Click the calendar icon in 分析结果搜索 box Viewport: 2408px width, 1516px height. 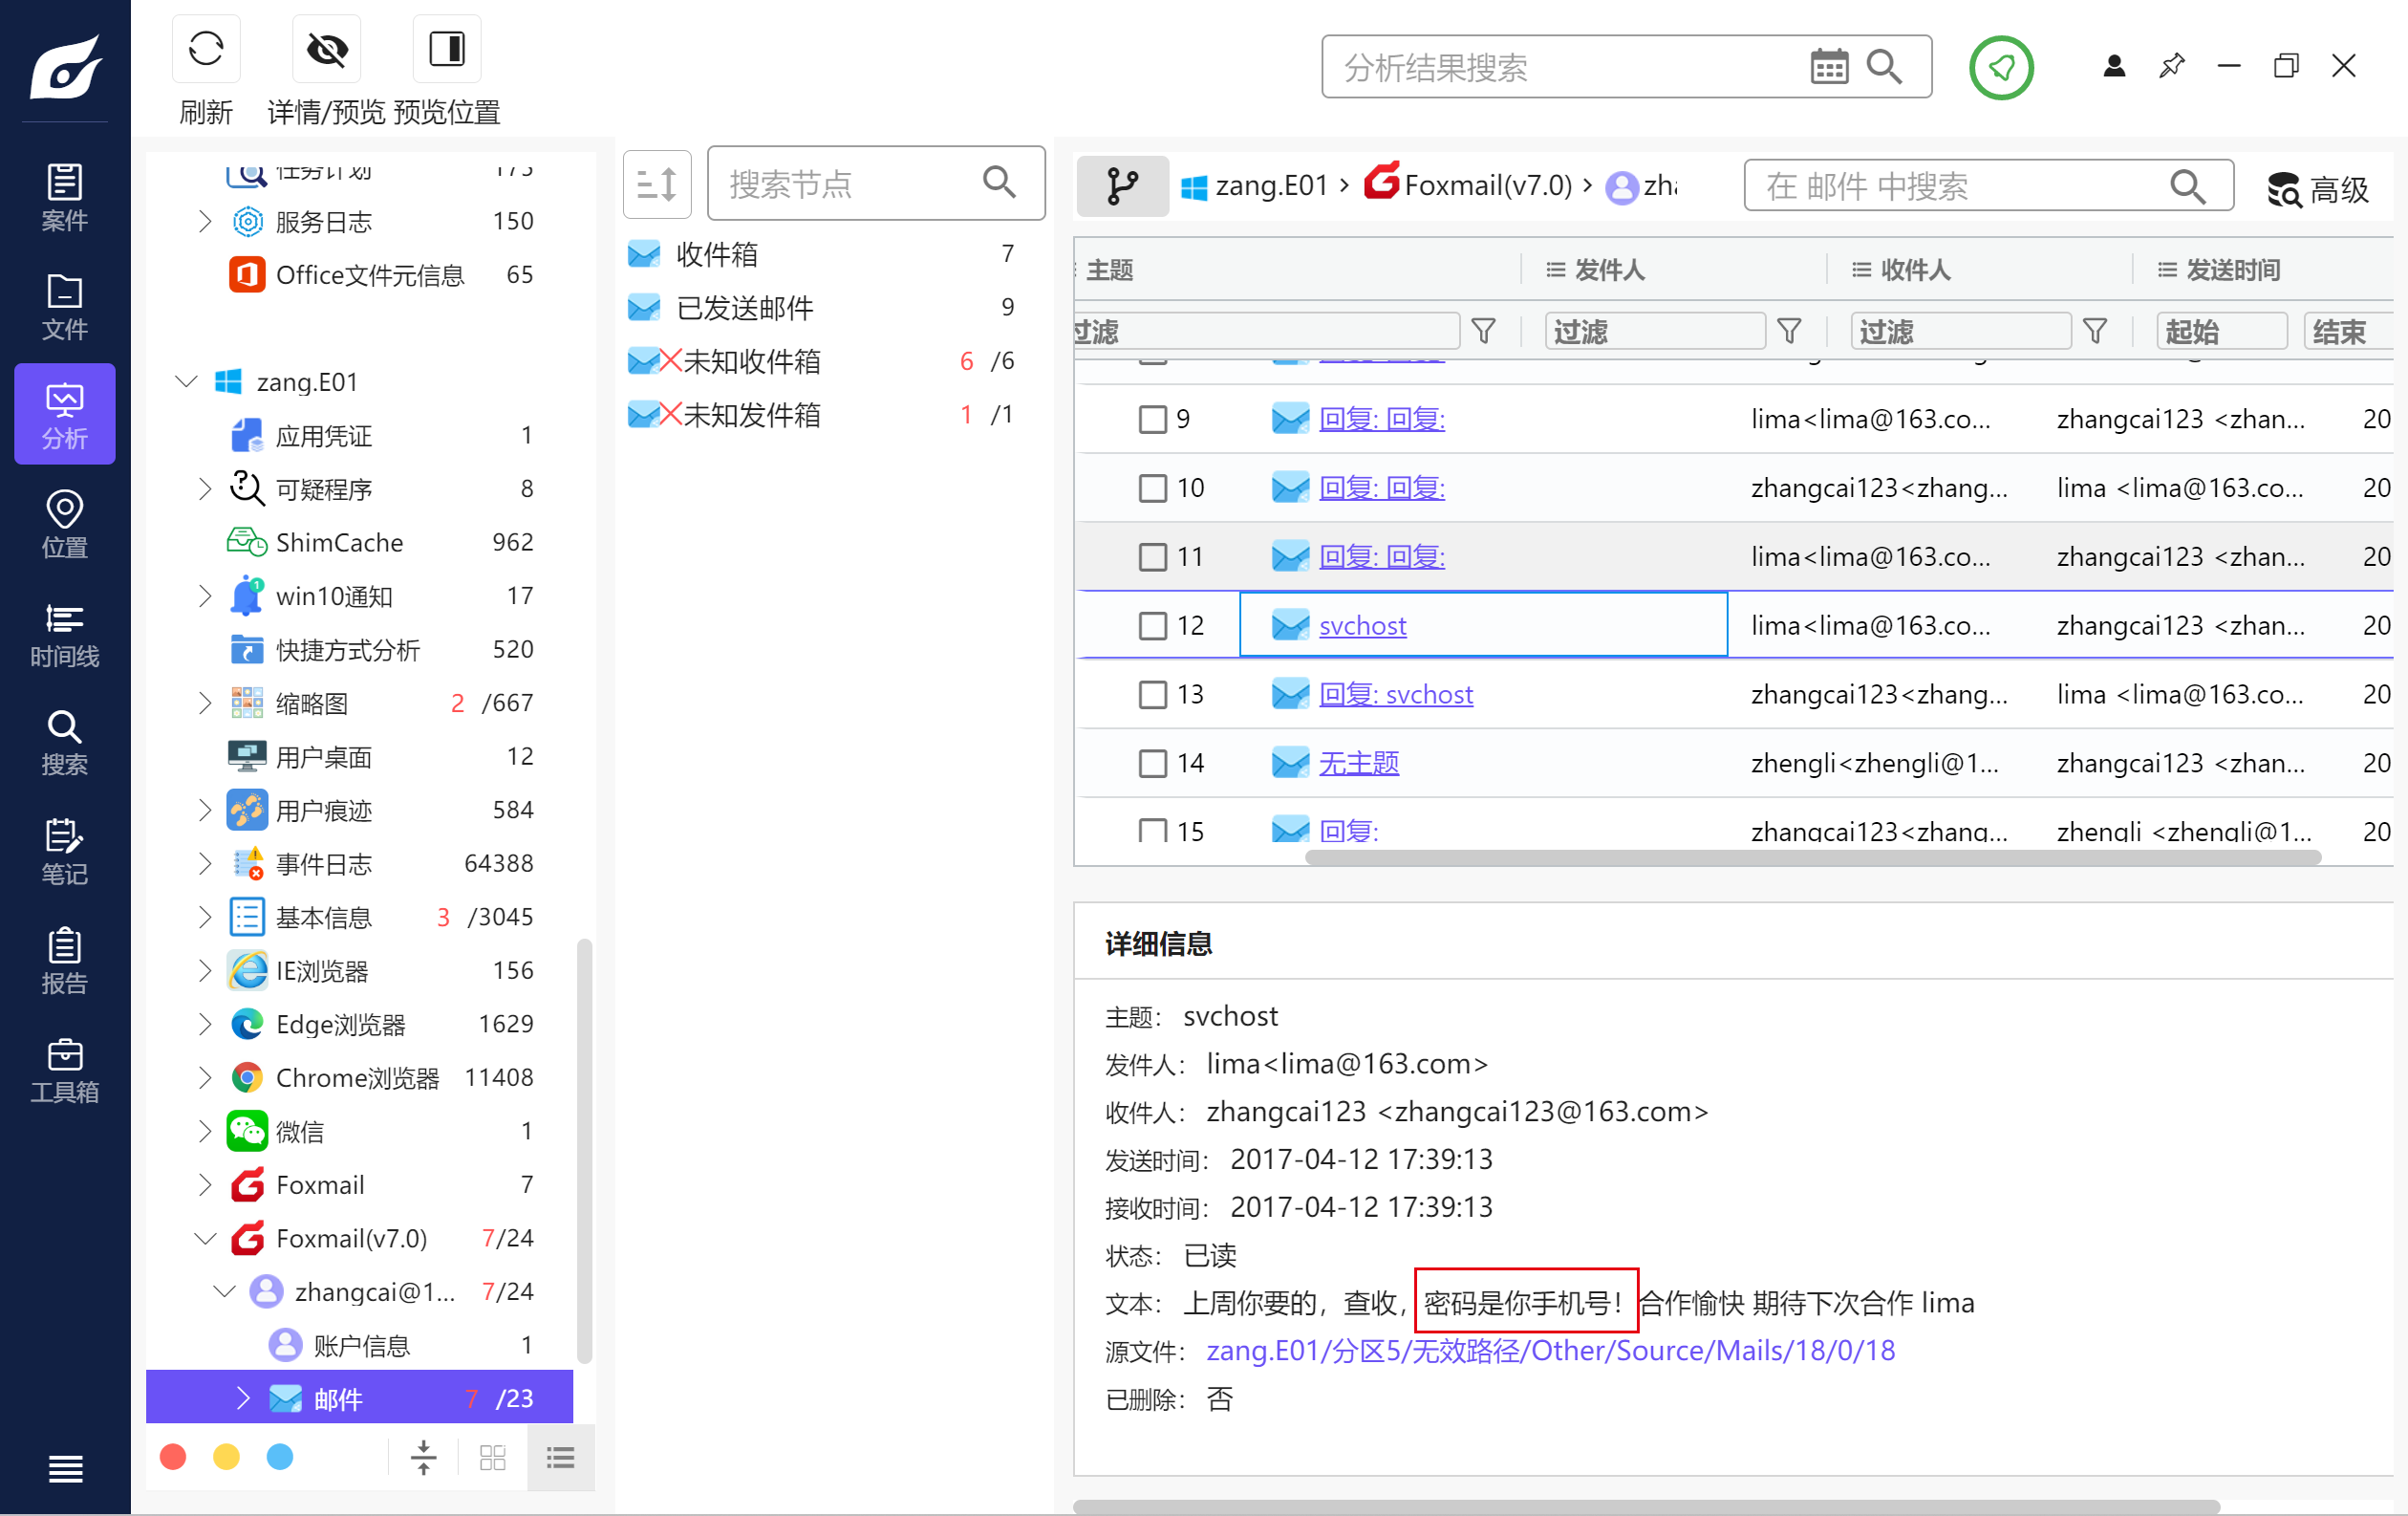[1829, 68]
